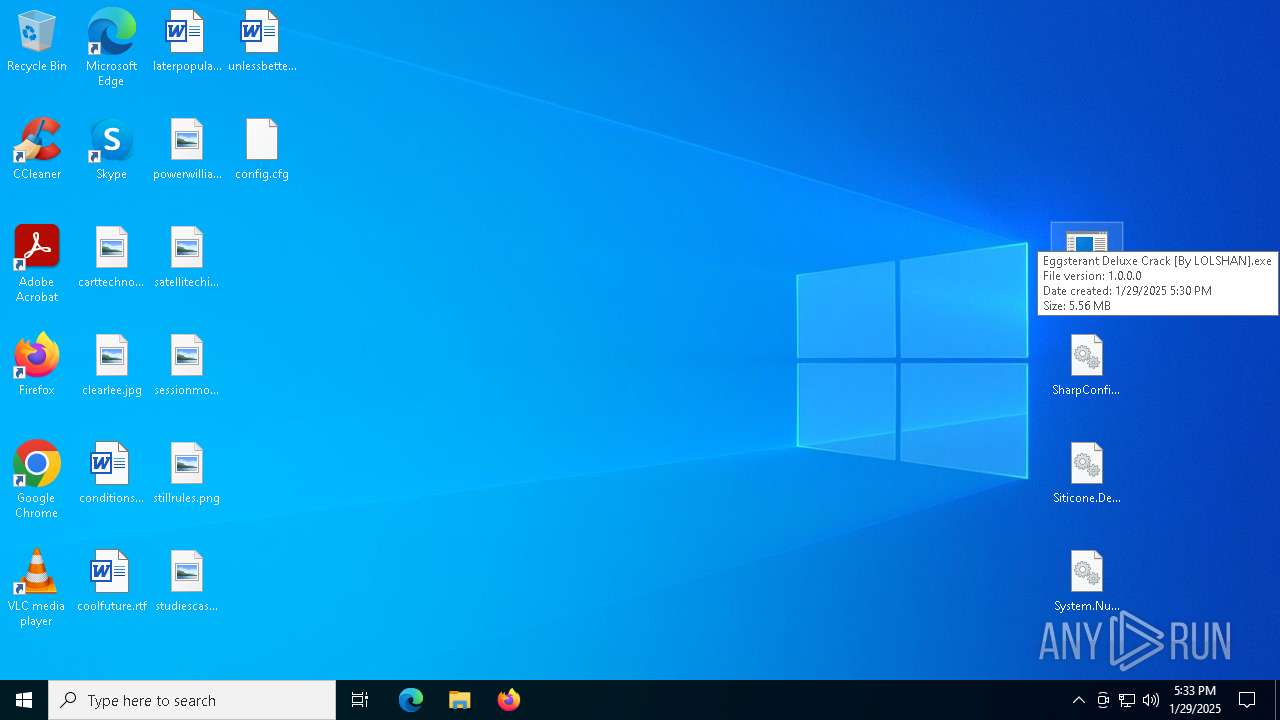Select the Microsoft Edge desktop shortcut
Screen dimensions: 1280x720
[x=111, y=48]
